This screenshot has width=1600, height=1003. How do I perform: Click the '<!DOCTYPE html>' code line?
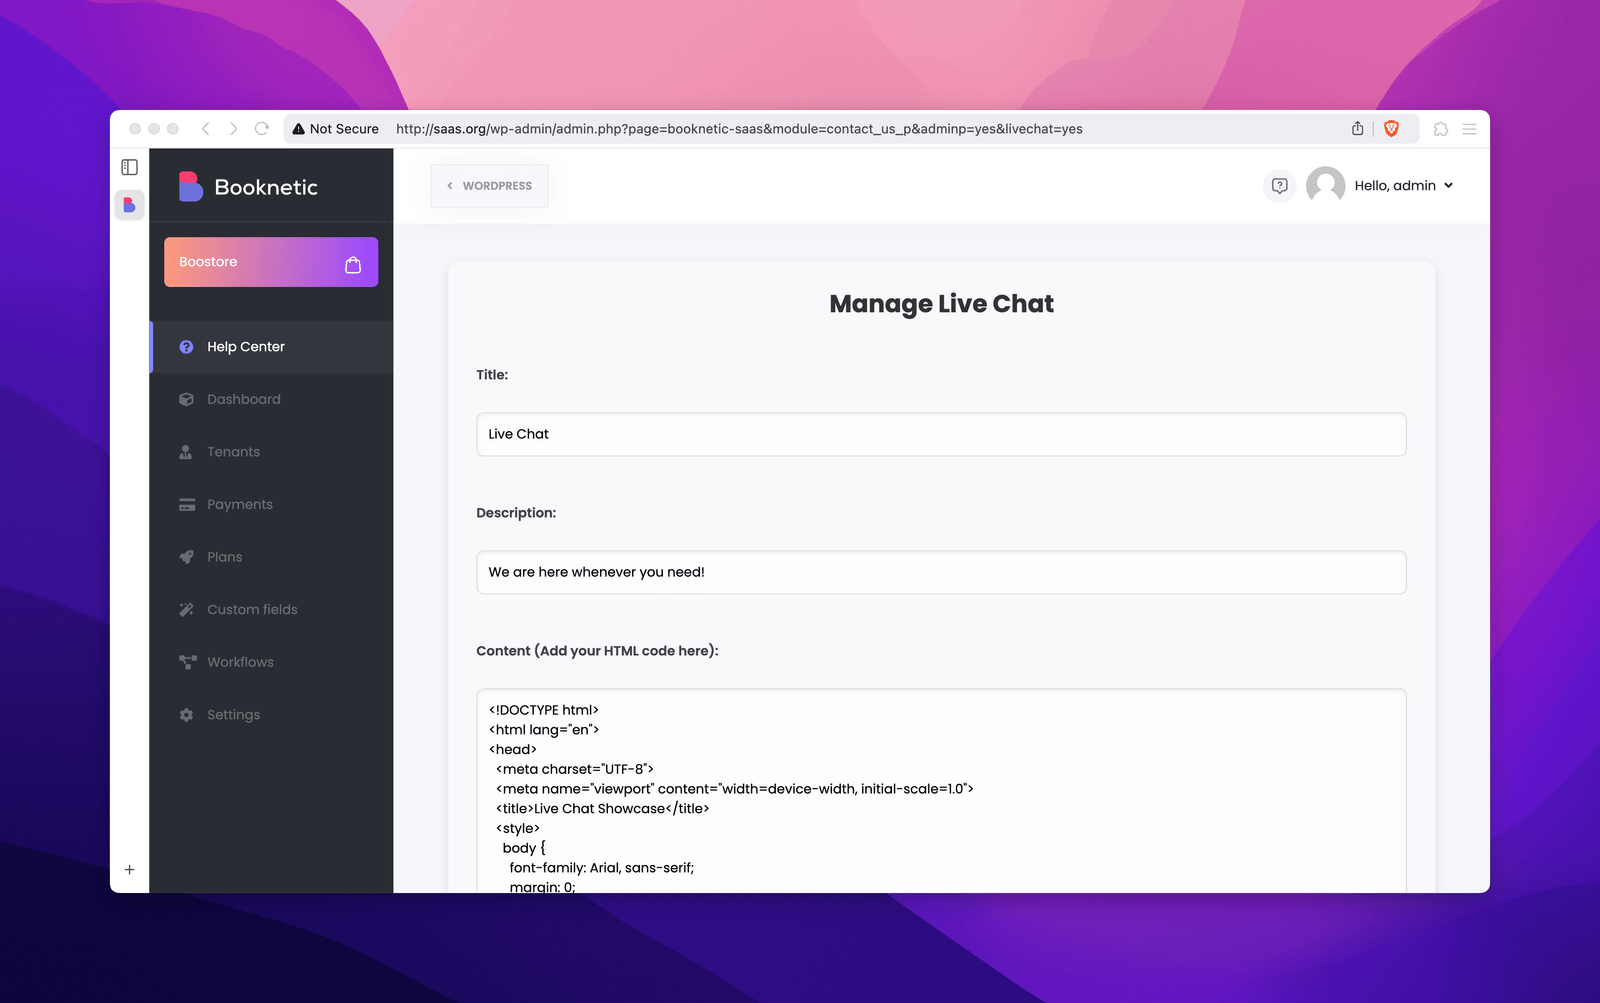click(x=543, y=710)
